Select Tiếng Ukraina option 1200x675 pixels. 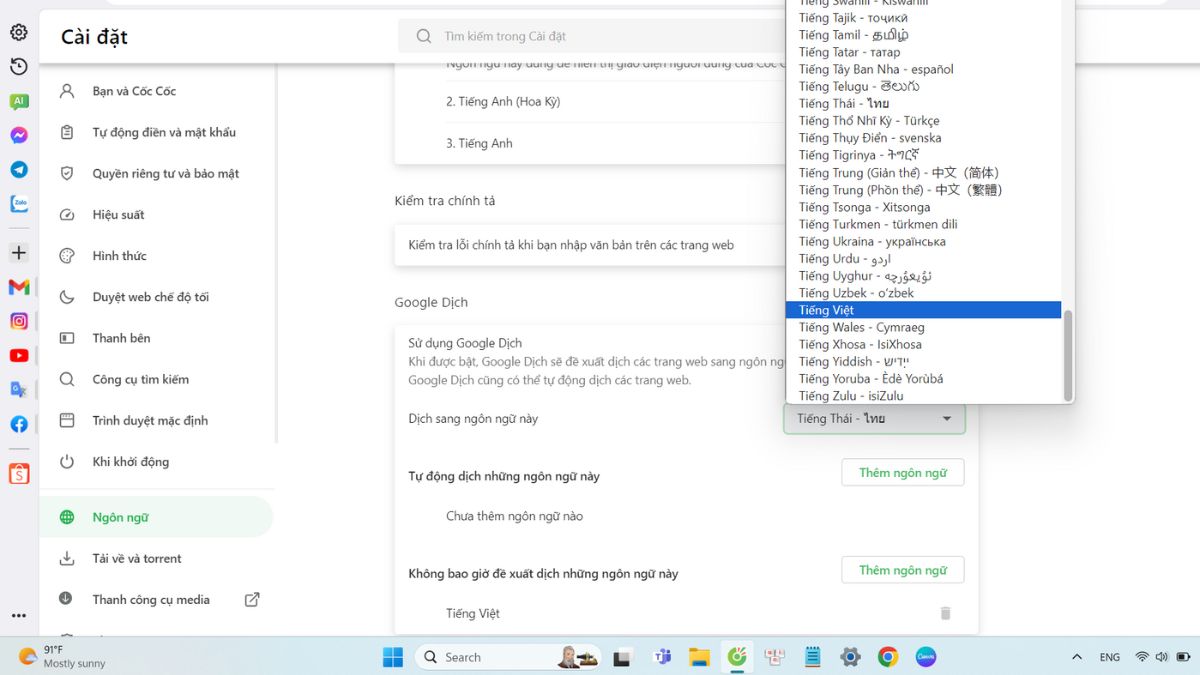pos(923,241)
